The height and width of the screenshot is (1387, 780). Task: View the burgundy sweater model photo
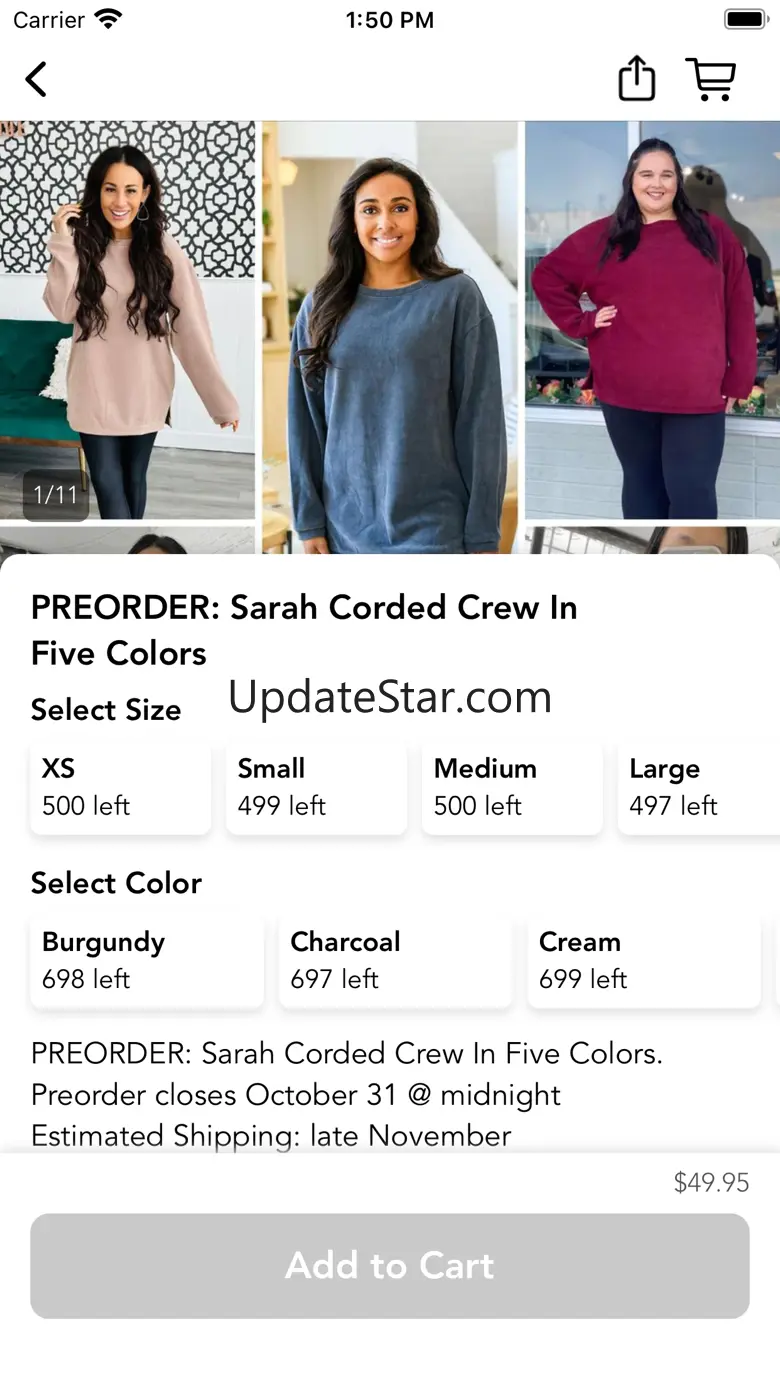[652, 320]
